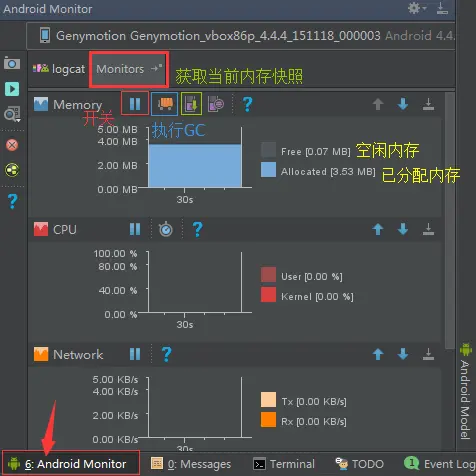Click the Network monitor header icon
476x476 pixels.
[41, 354]
